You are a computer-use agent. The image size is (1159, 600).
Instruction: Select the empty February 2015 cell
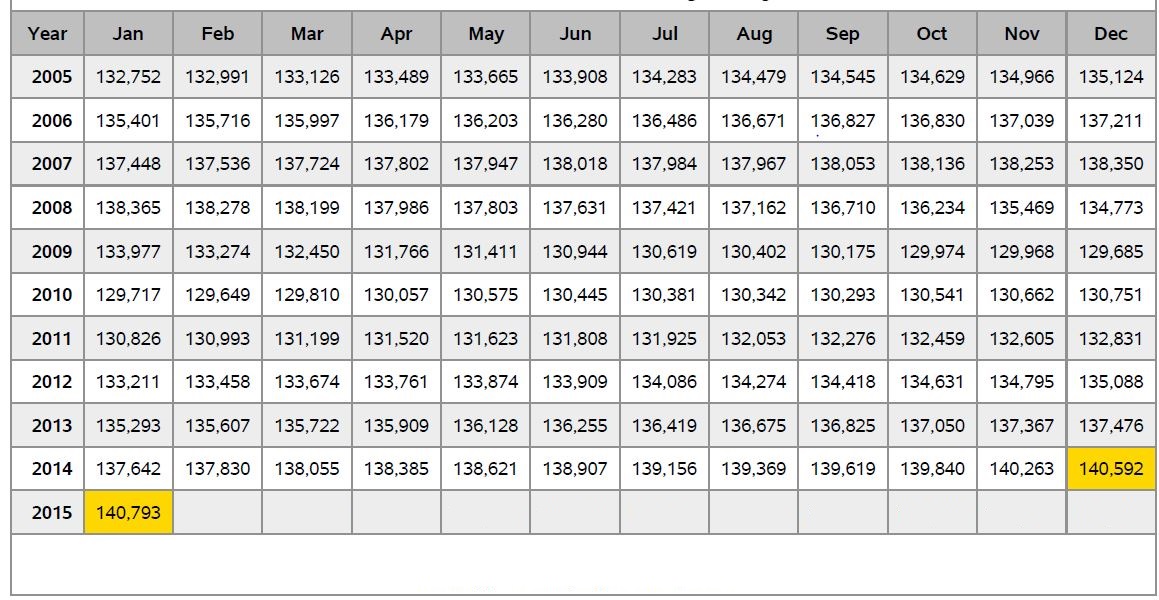click(x=217, y=513)
